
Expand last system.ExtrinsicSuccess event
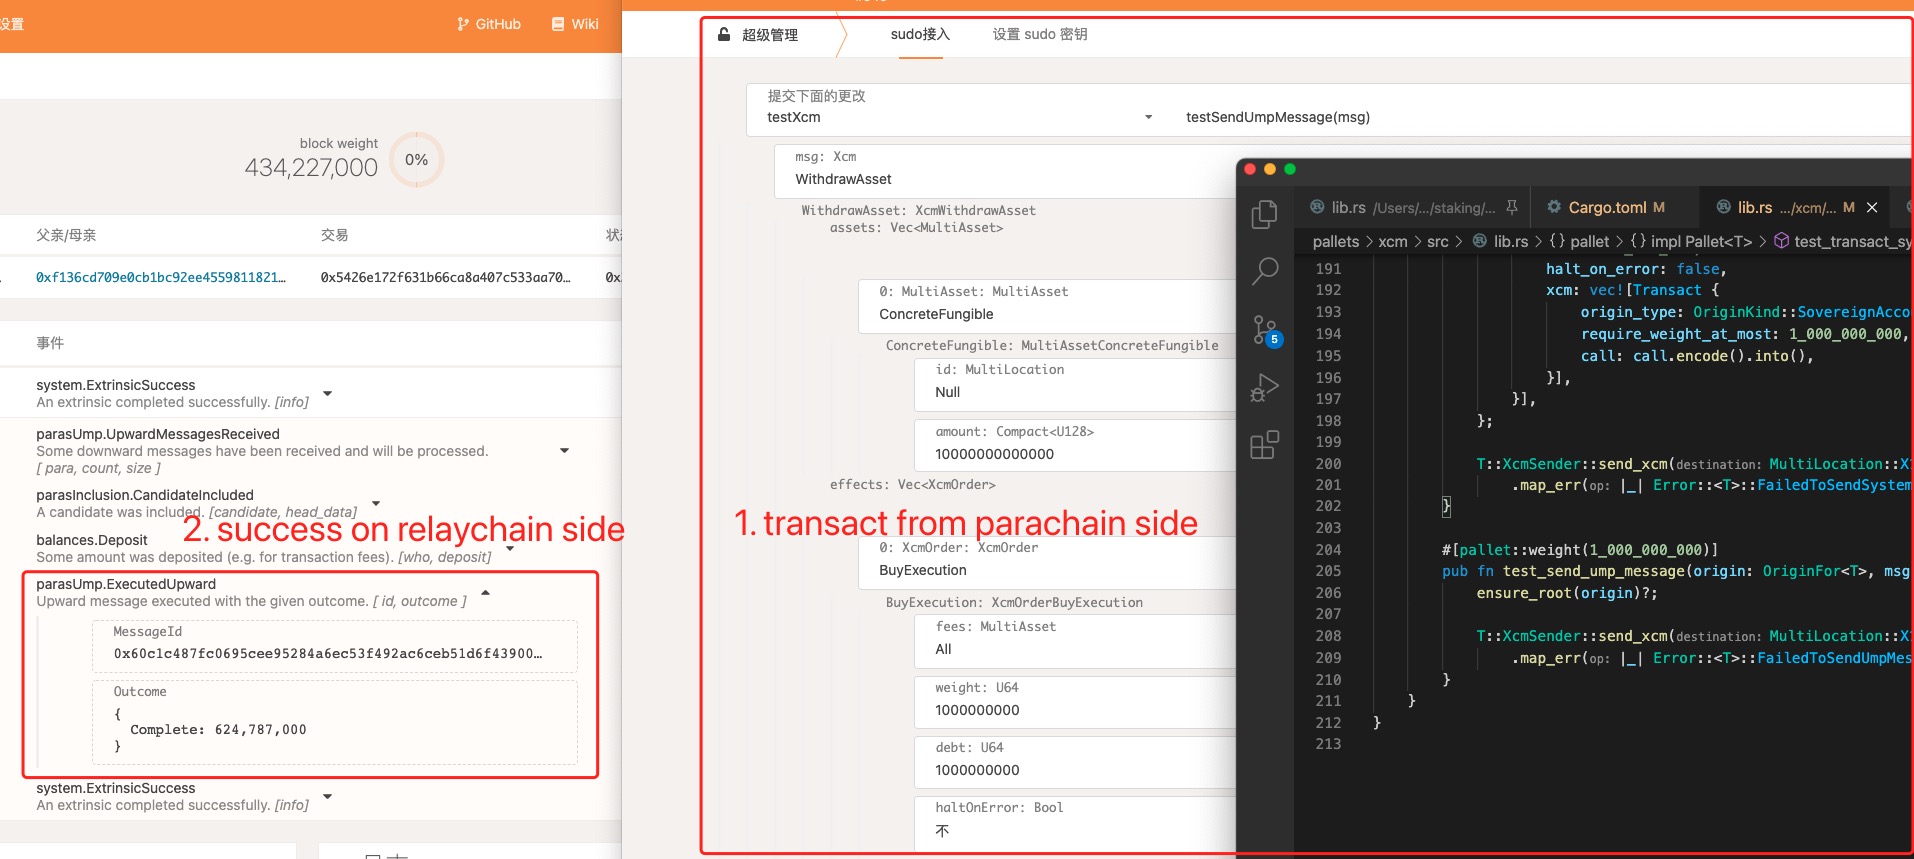pyautogui.click(x=327, y=796)
